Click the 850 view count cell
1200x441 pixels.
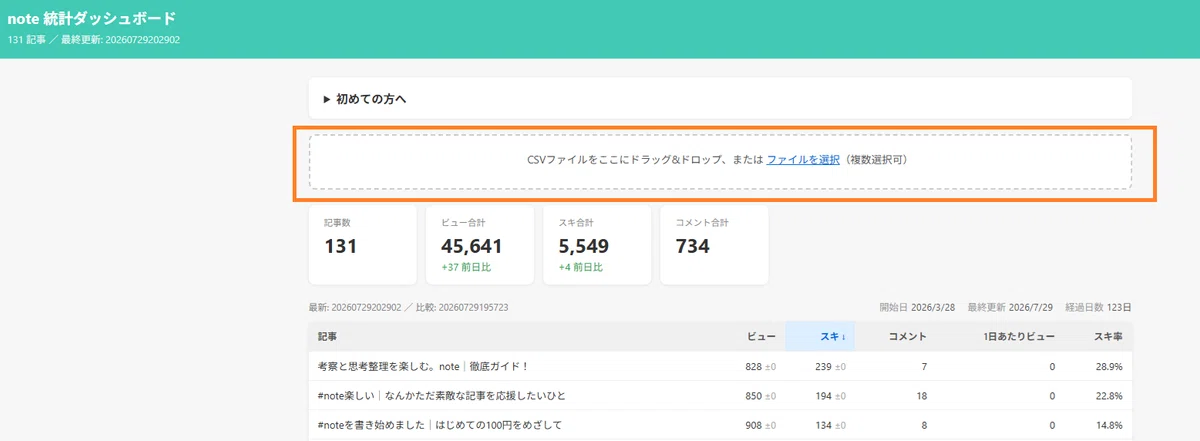coord(760,396)
